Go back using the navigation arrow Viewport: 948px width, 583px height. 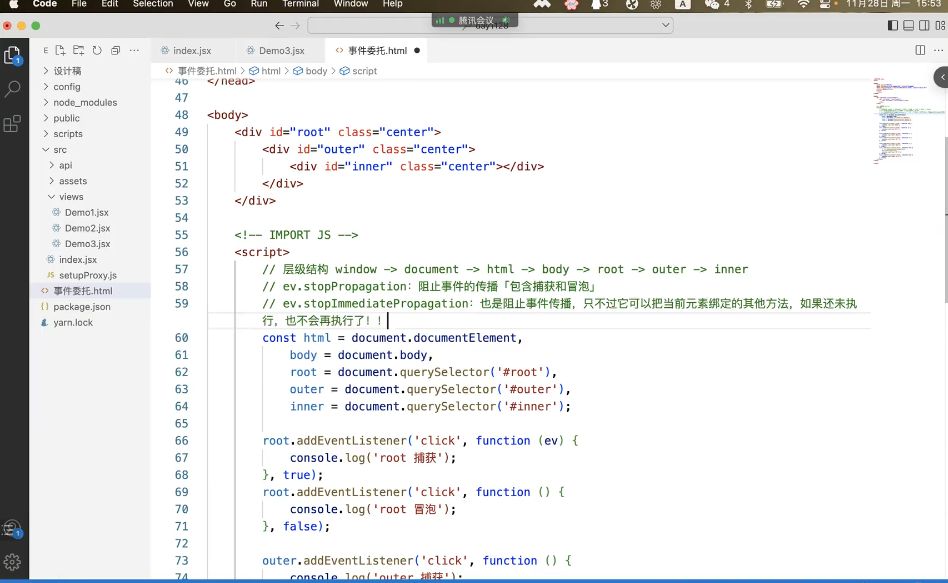click(x=279, y=25)
